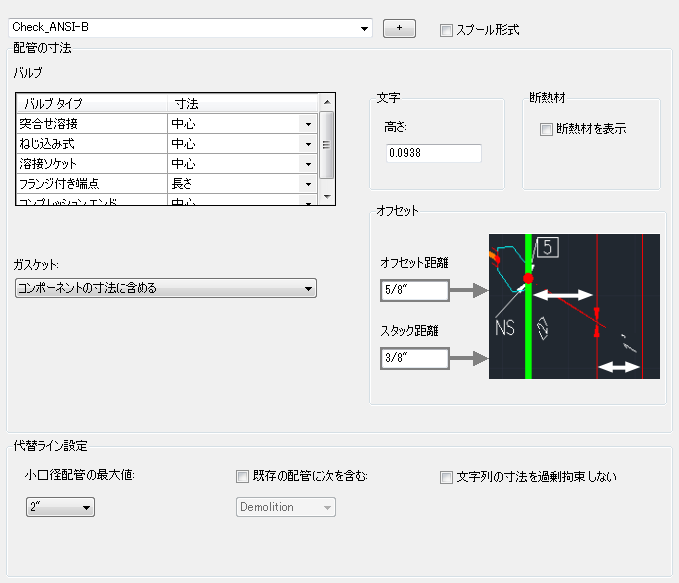Click the valve list scrollbar up arrow
The width and height of the screenshot is (679, 583).
coord(327,102)
